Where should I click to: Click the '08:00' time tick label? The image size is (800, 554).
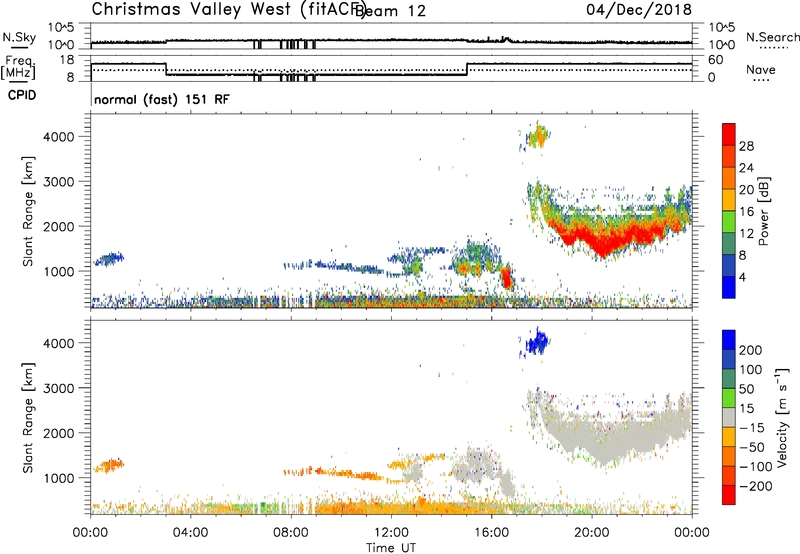click(x=291, y=533)
